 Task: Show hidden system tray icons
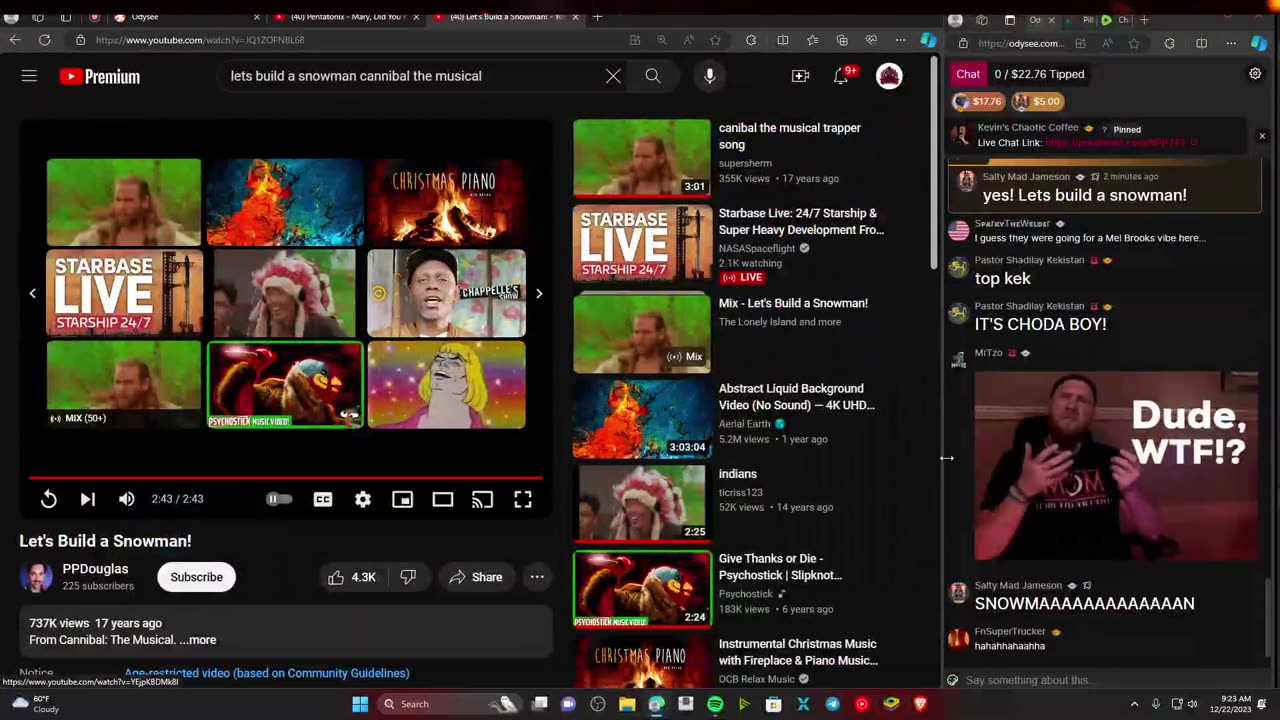(x=1134, y=704)
